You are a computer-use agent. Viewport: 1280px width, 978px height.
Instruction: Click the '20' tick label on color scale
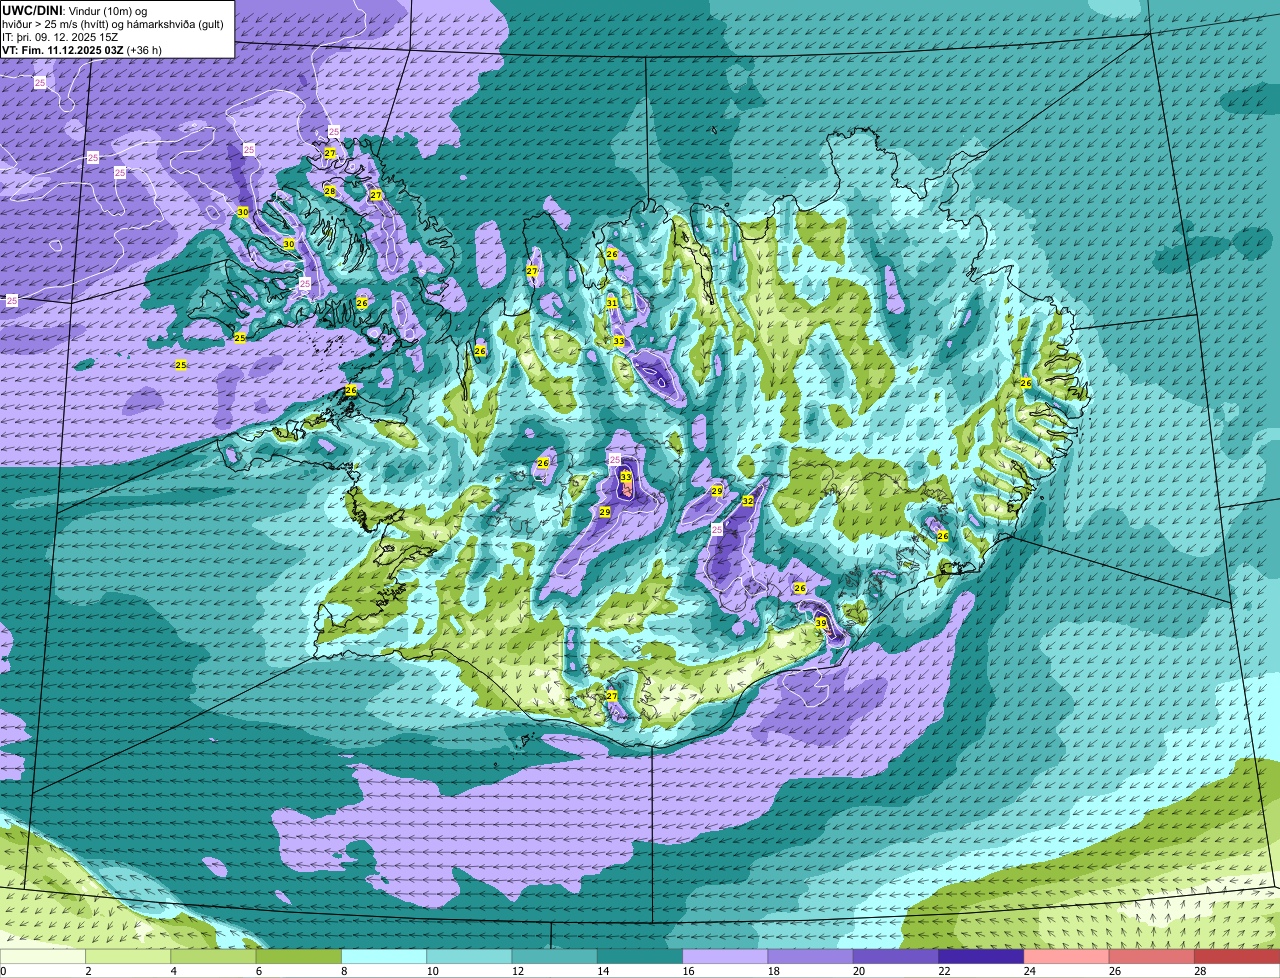click(859, 971)
